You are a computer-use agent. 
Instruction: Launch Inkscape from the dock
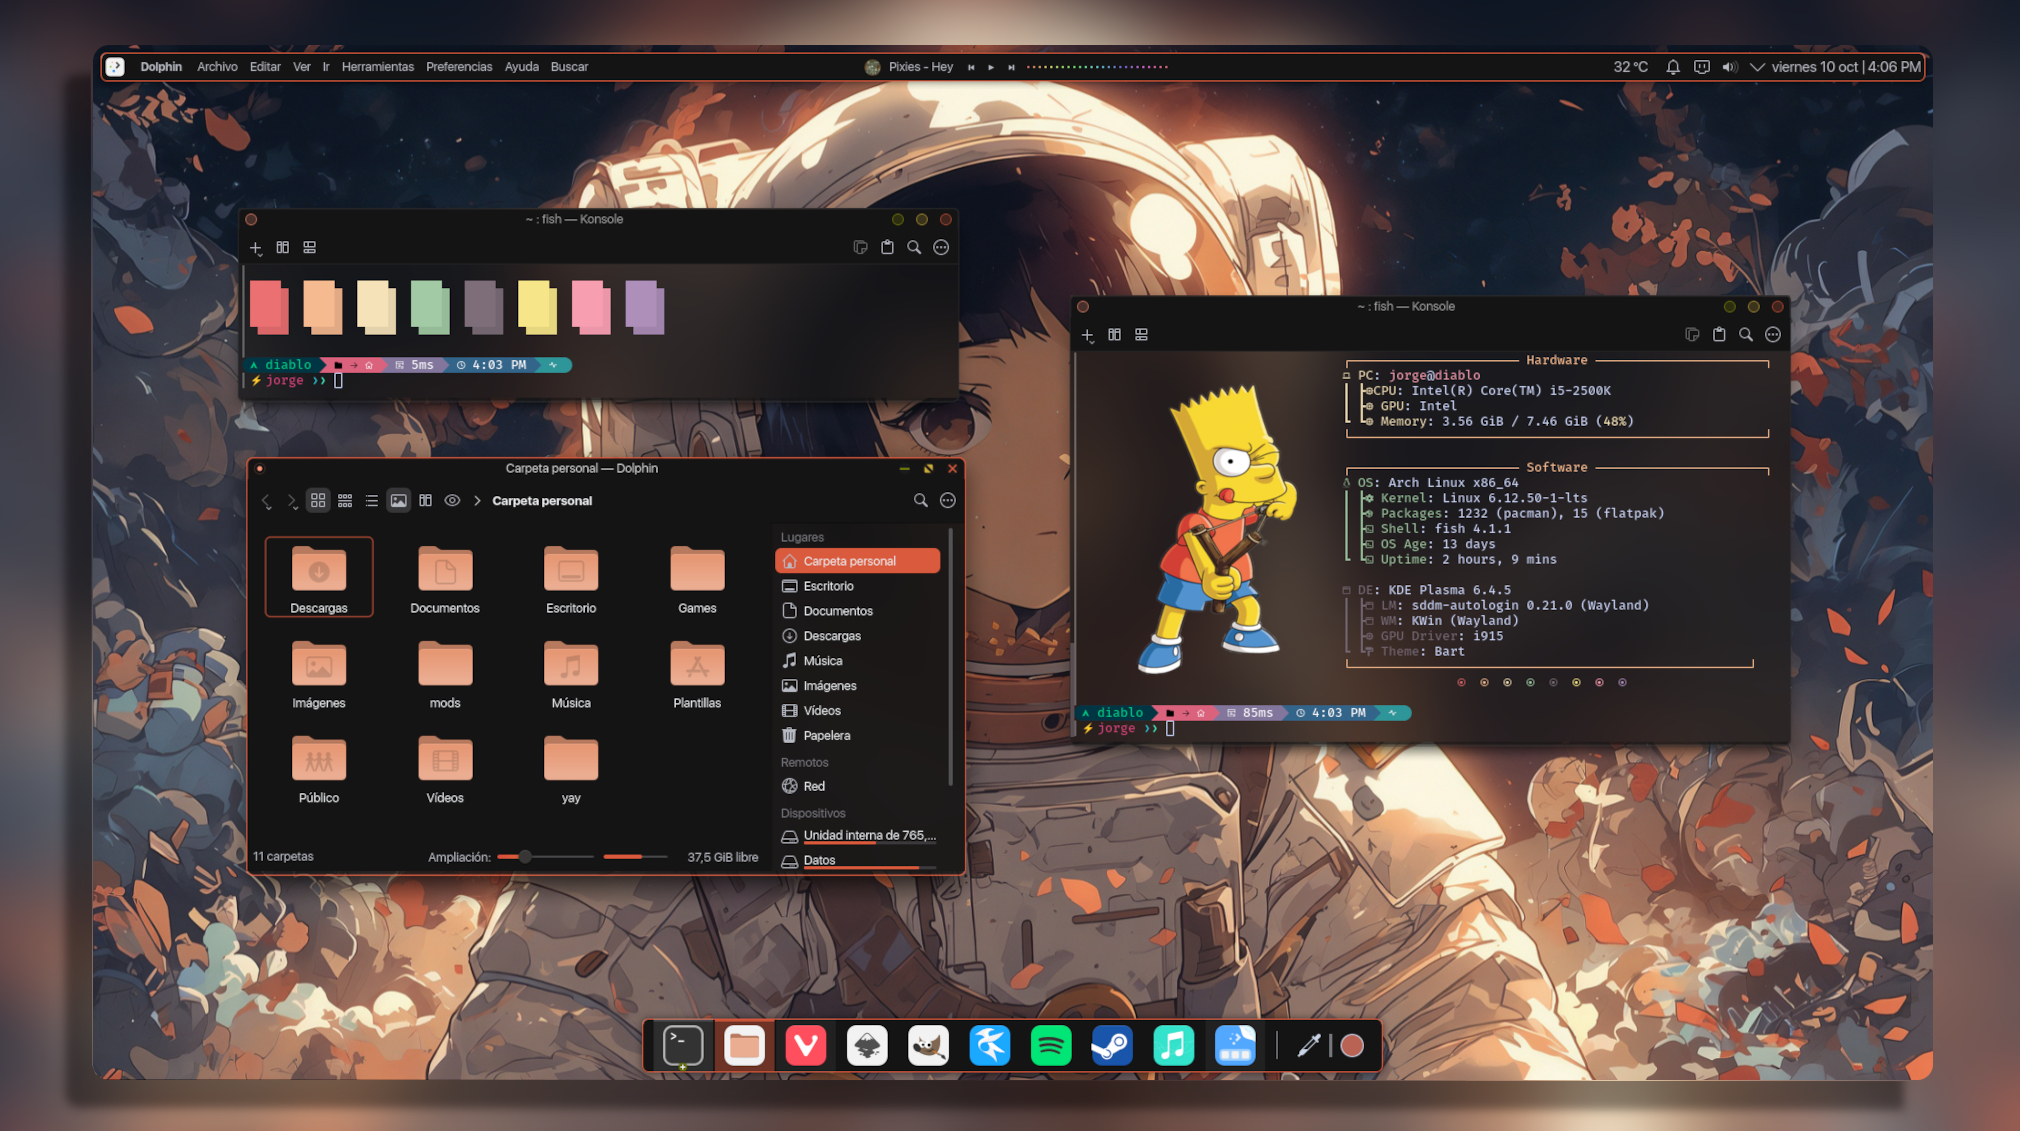(867, 1046)
